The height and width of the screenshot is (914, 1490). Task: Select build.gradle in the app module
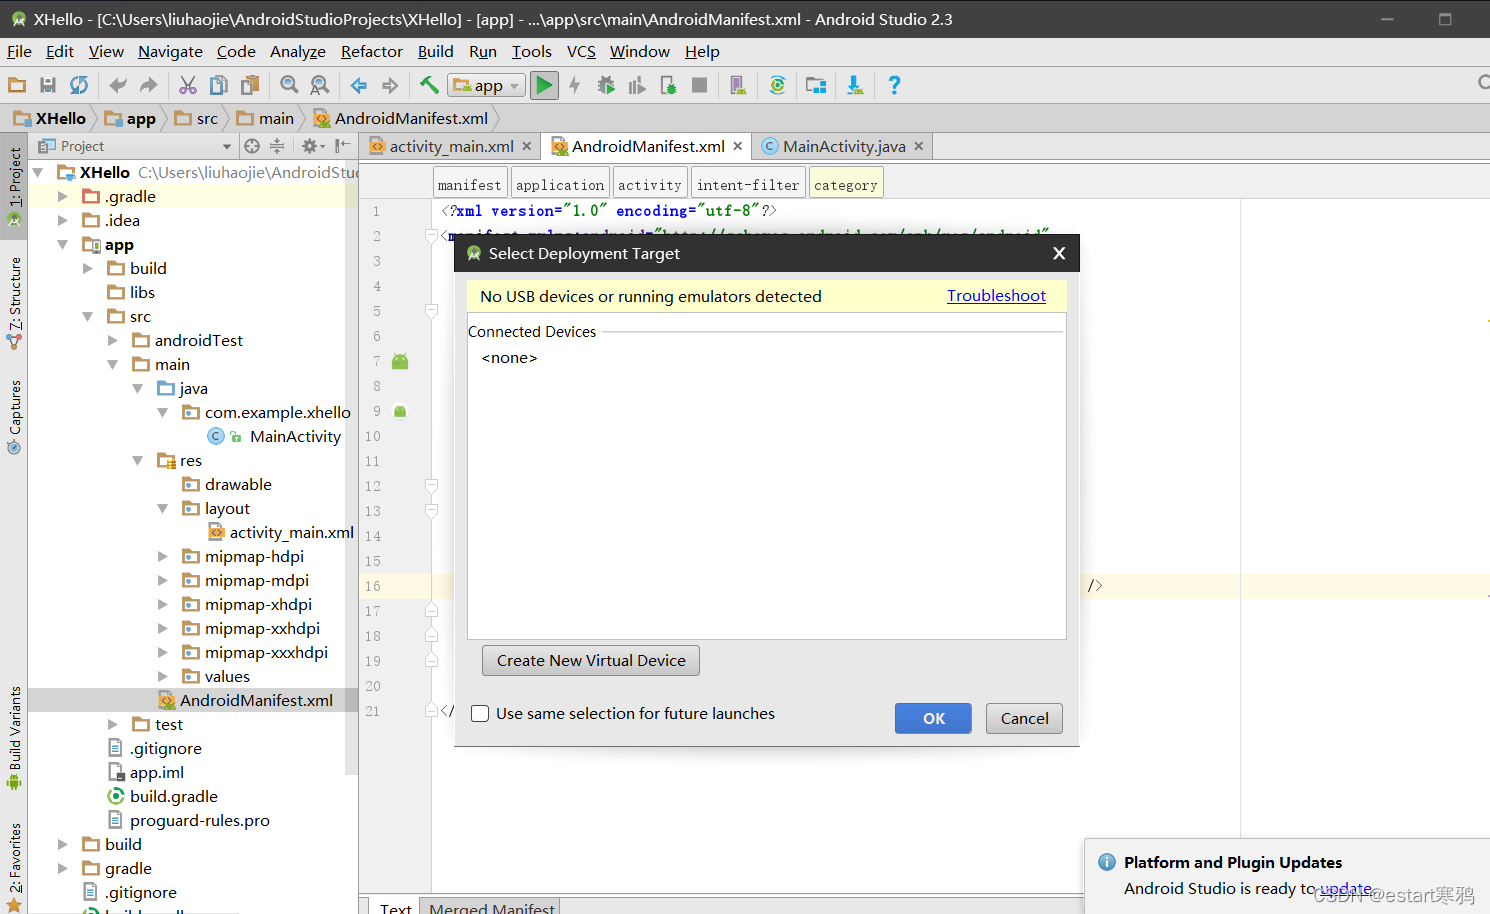tap(173, 796)
